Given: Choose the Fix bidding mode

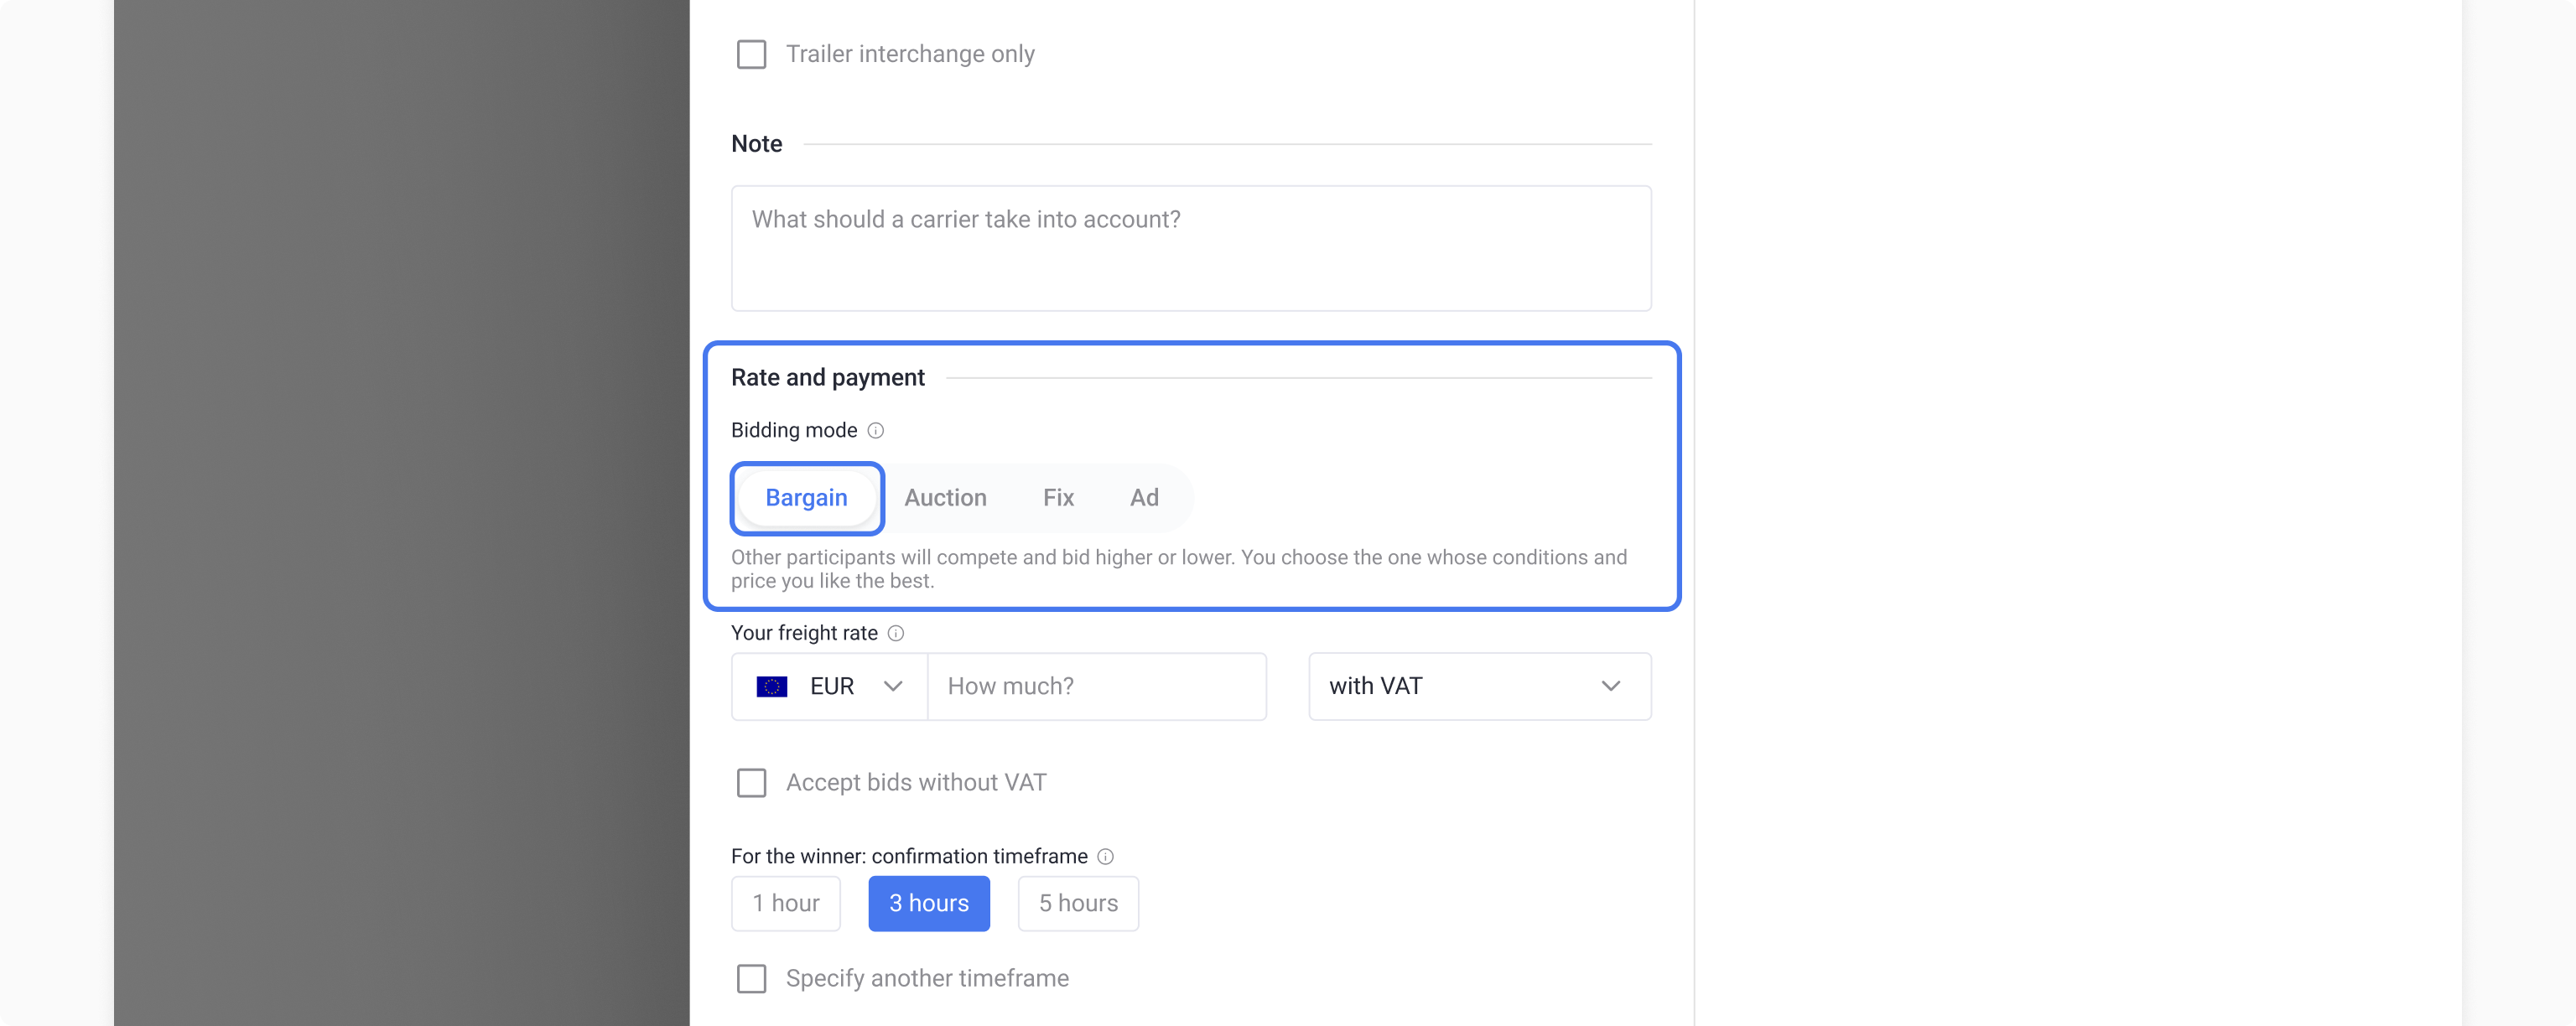Looking at the screenshot, I should (1058, 498).
